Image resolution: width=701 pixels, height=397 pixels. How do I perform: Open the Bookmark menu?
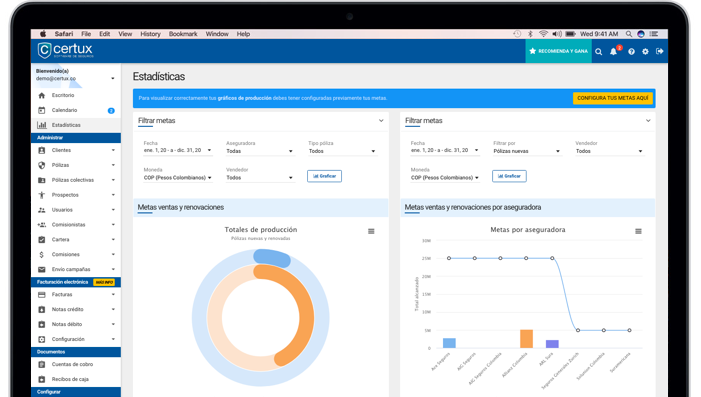click(183, 34)
